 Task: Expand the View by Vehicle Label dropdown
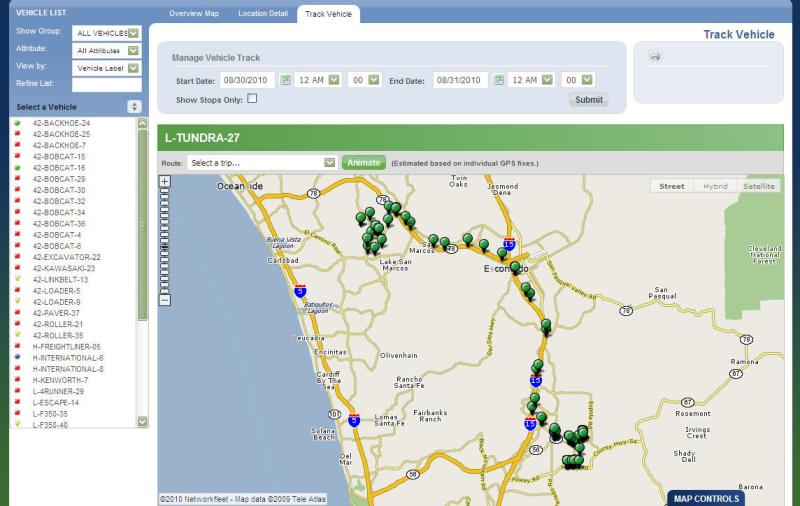click(134, 68)
